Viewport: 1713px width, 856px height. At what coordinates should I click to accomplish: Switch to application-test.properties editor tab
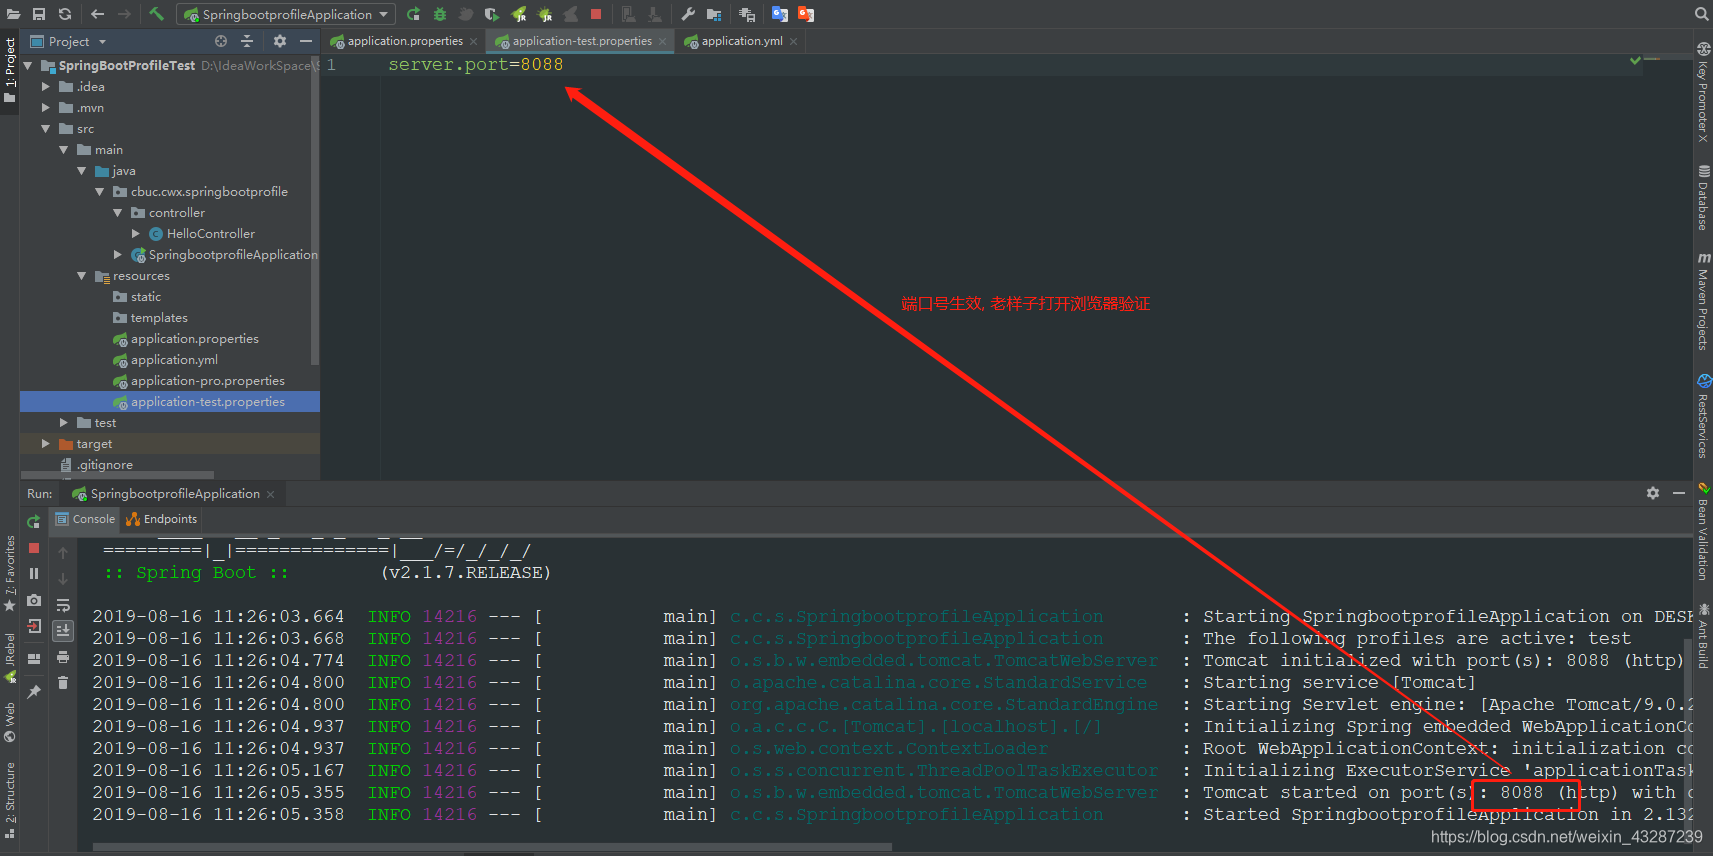(x=582, y=41)
